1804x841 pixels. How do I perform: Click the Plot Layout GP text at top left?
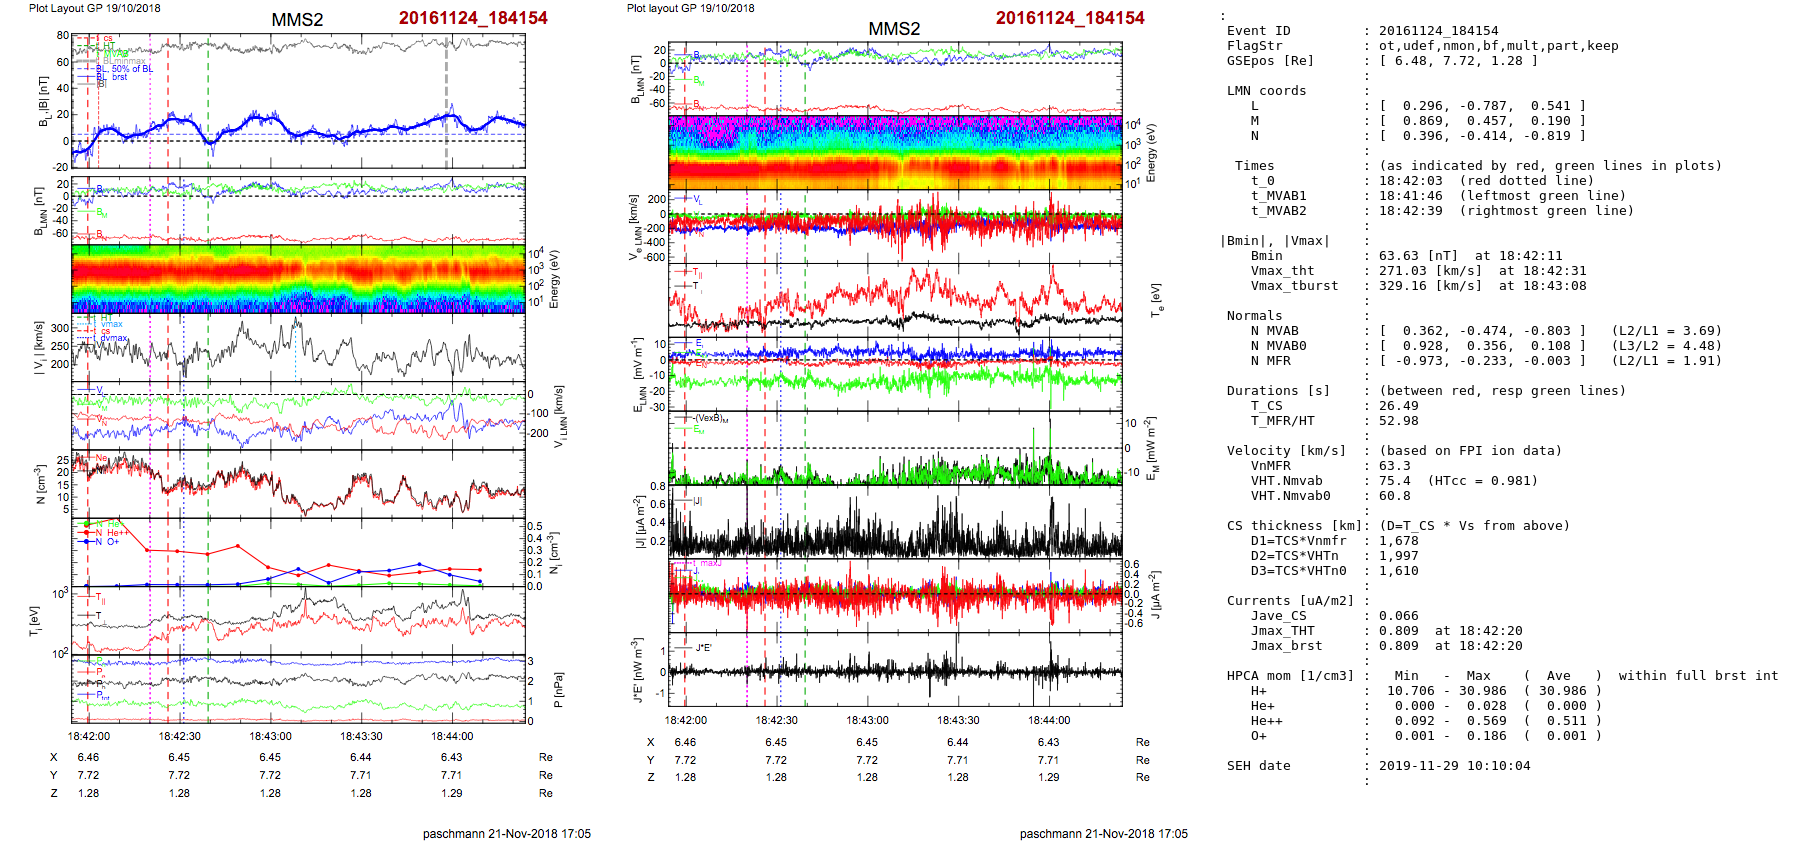[94, 8]
